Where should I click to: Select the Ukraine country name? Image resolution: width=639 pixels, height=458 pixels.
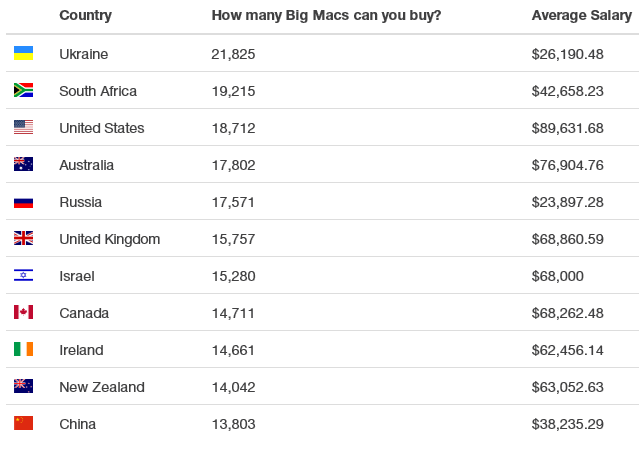(x=83, y=54)
